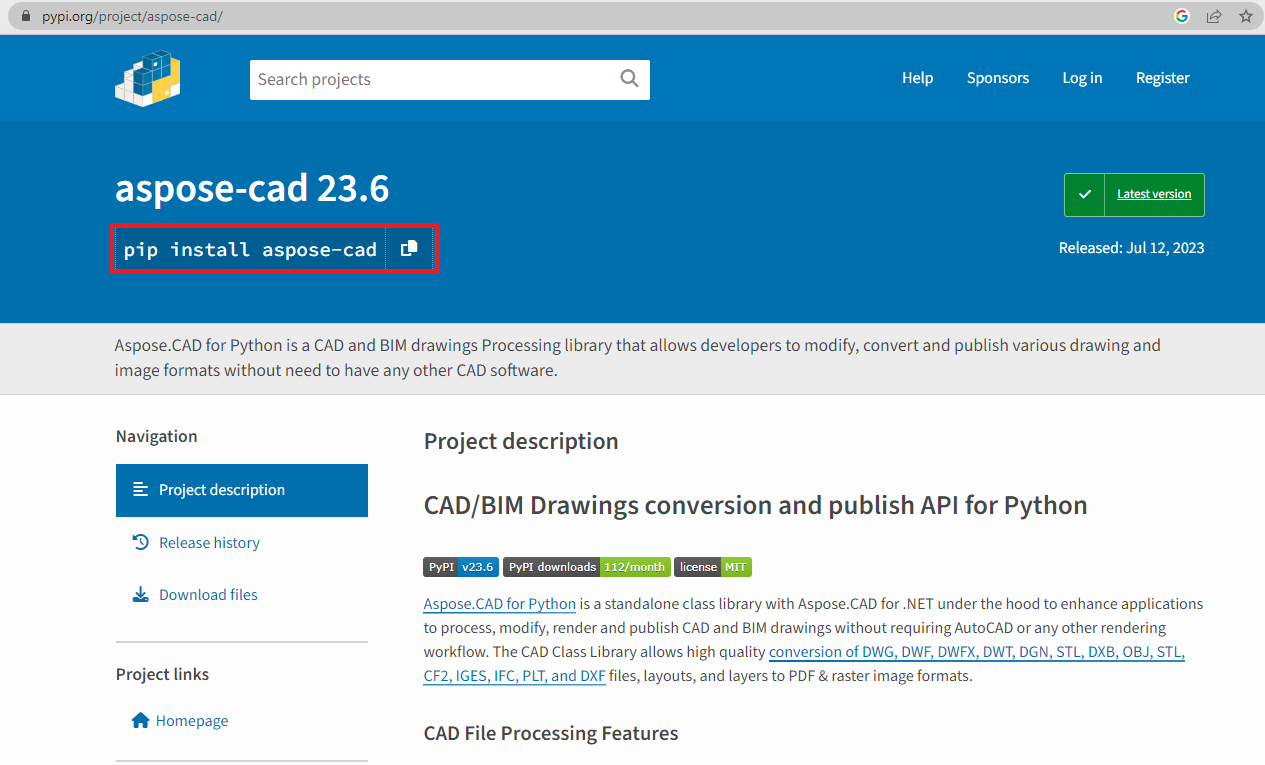Screen dimensions: 1265x765
Task: Click the CAD File Processing Features heading
Action: point(551,733)
